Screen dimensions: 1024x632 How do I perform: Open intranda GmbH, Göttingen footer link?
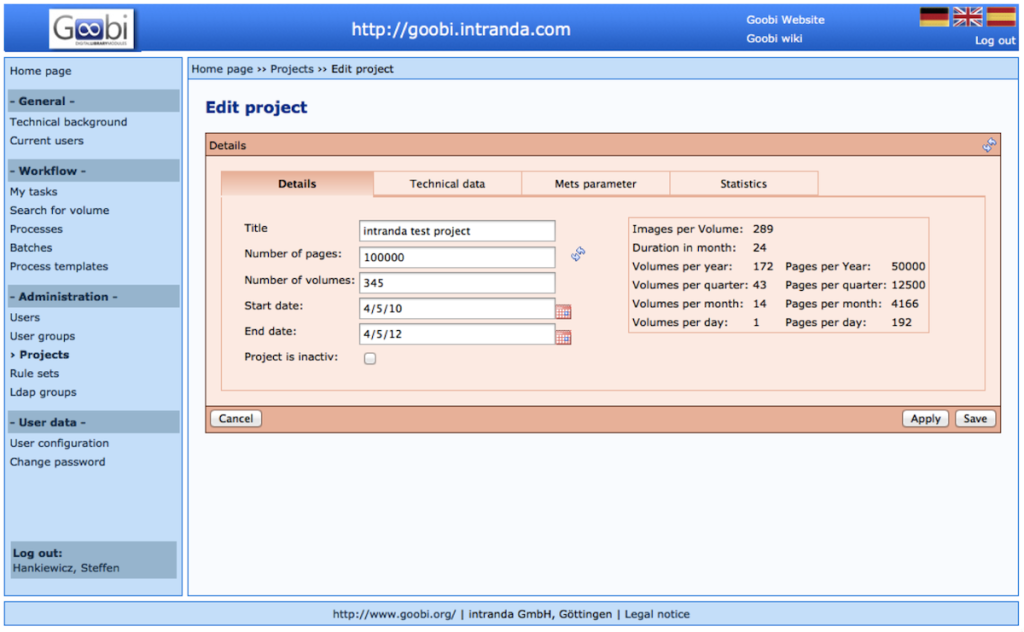pos(540,614)
